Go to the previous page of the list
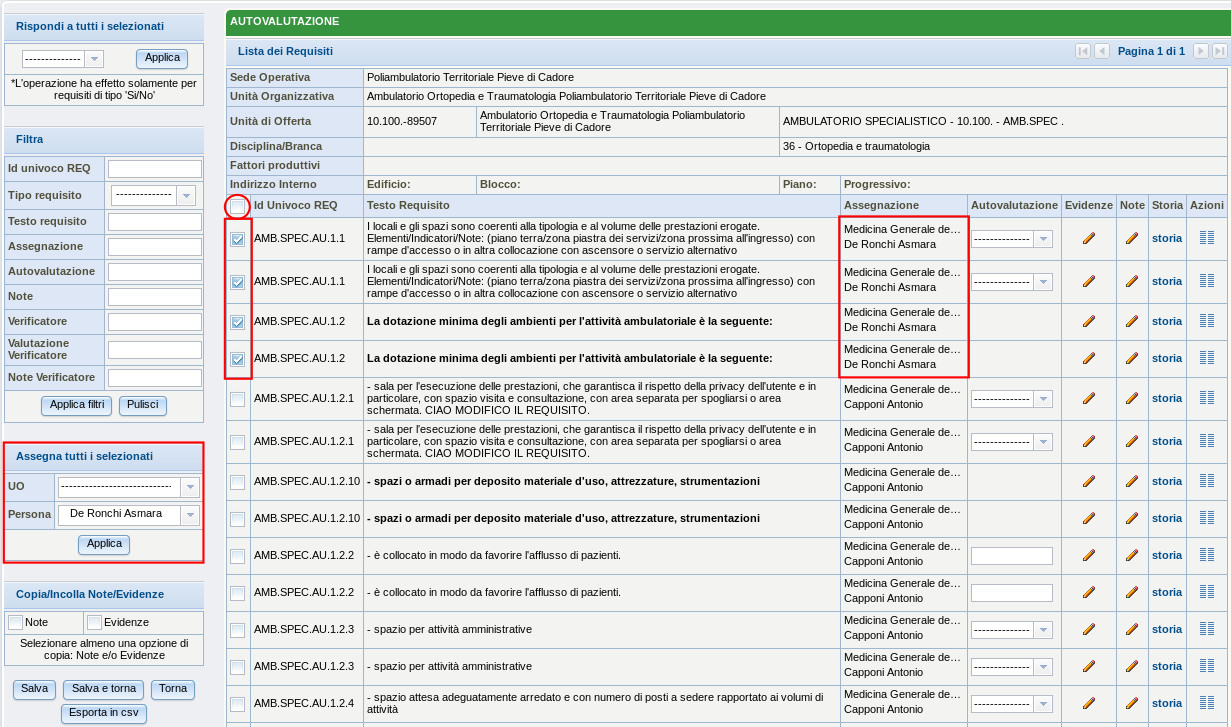The image size is (1231, 727). tap(1101, 51)
